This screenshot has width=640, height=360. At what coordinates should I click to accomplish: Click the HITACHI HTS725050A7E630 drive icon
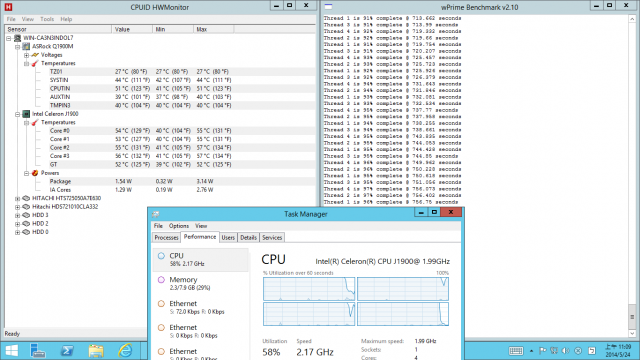(x=26, y=198)
